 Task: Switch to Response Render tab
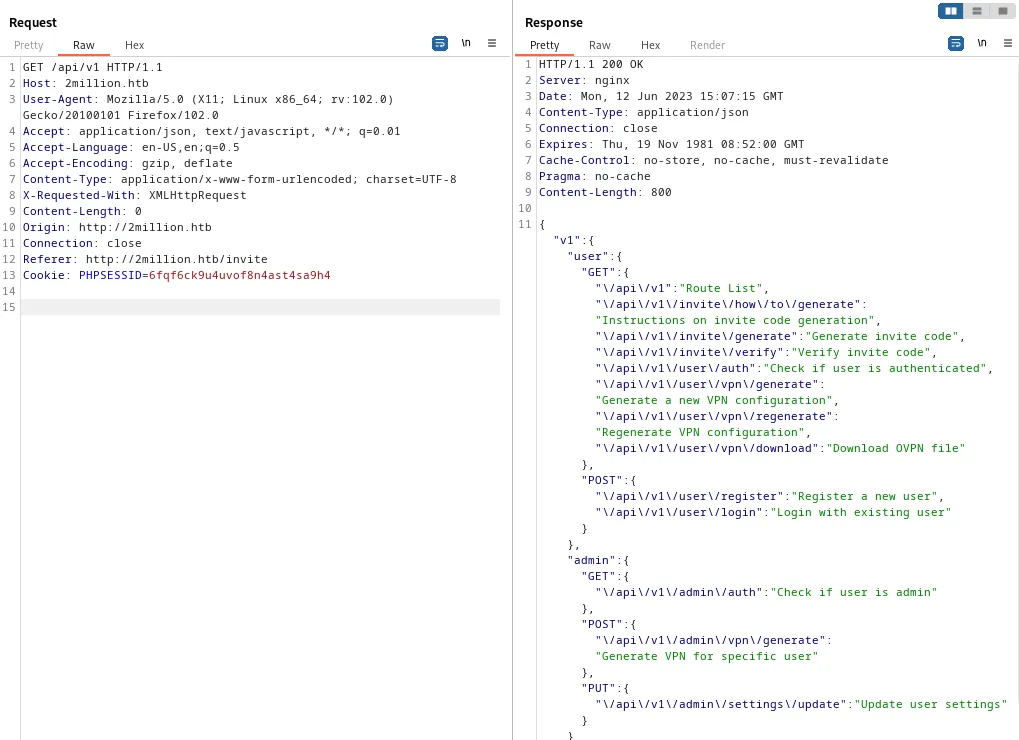708,45
